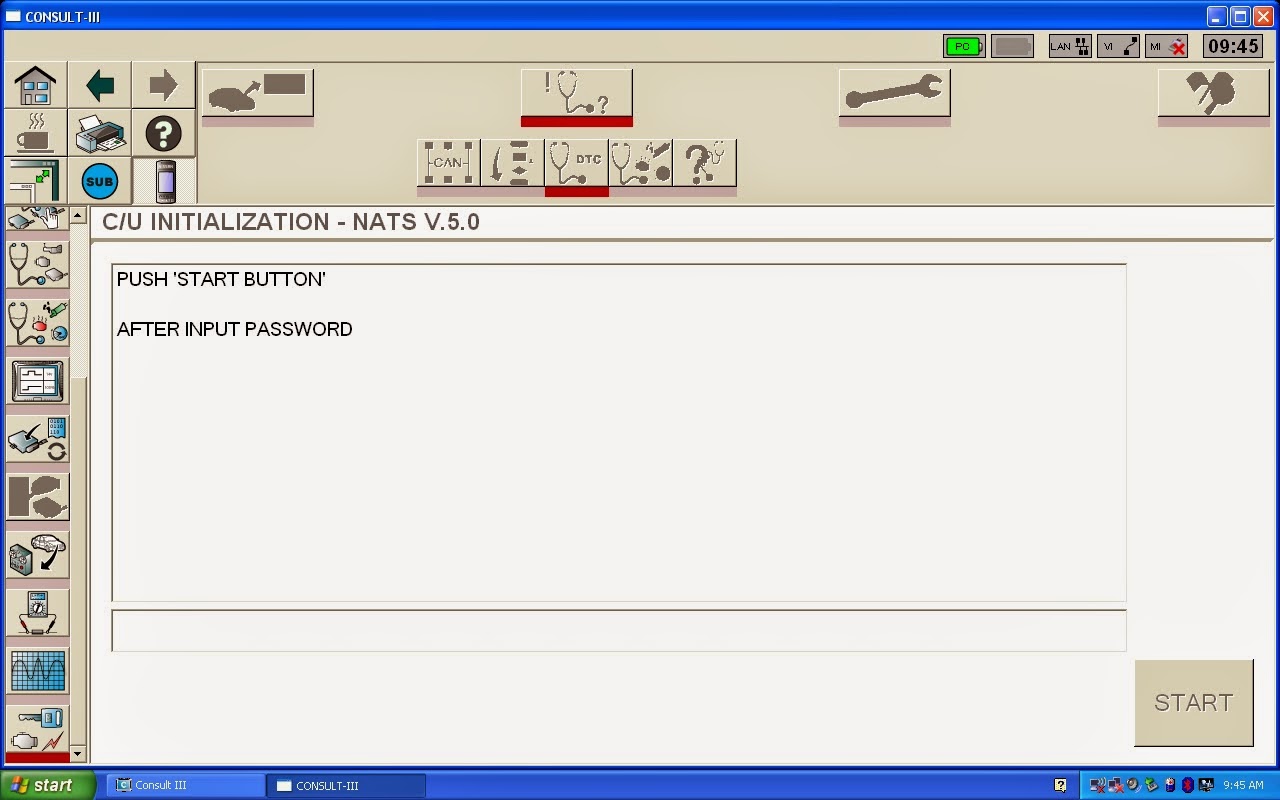Click the LAN connection status icon
Viewport: 1280px width, 800px height.
pos(1069,46)
